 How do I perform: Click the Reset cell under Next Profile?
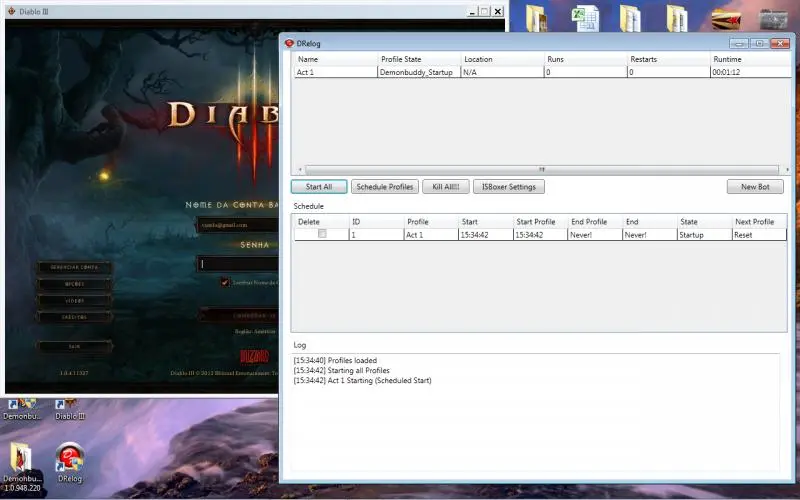coord(759,235)
